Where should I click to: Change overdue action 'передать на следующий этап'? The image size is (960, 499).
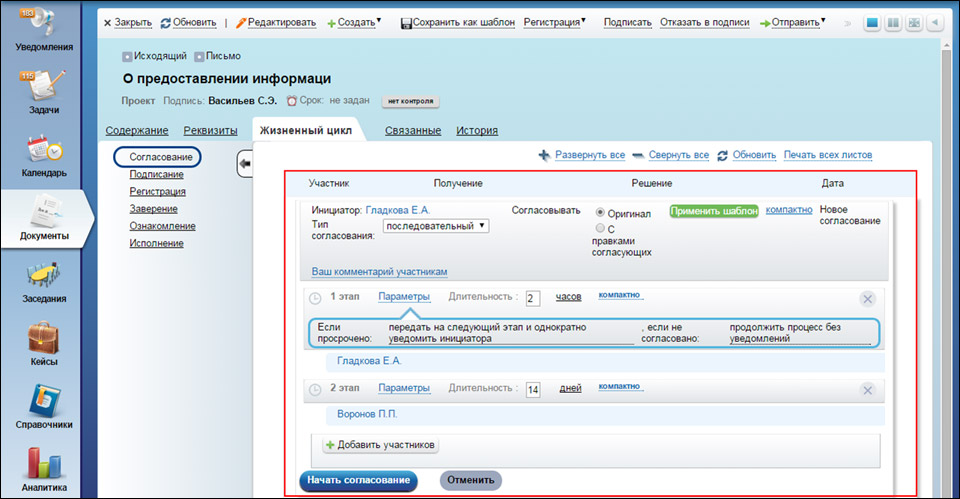click(511, 332)
